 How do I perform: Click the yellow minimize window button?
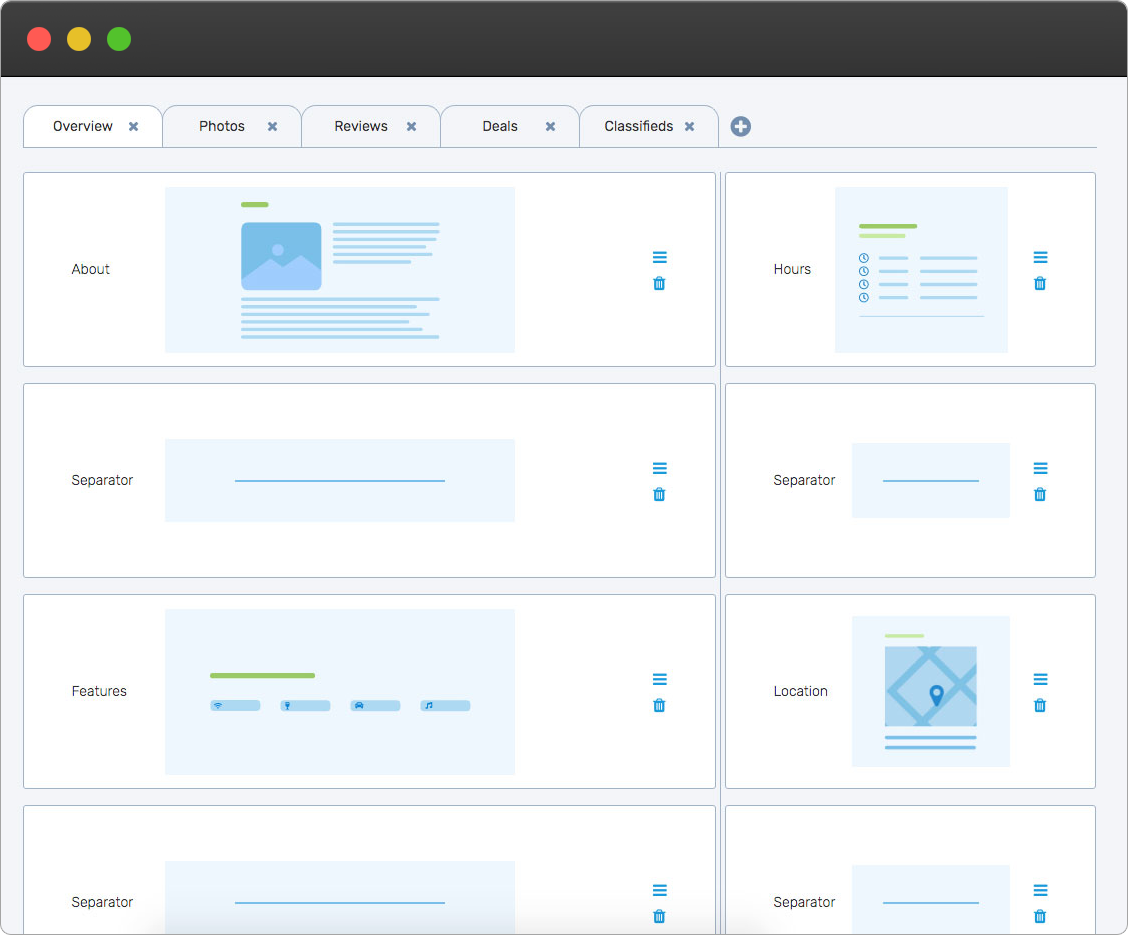pyautogui.click(x=79, y=39)
